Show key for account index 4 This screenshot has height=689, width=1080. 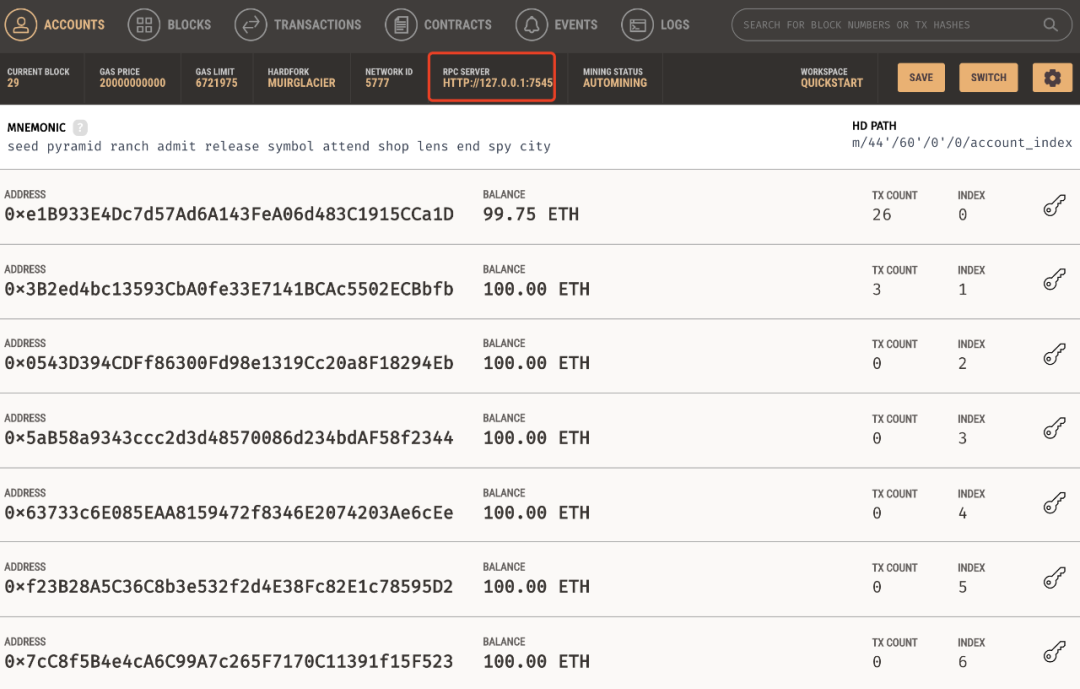pos(1054,504)
